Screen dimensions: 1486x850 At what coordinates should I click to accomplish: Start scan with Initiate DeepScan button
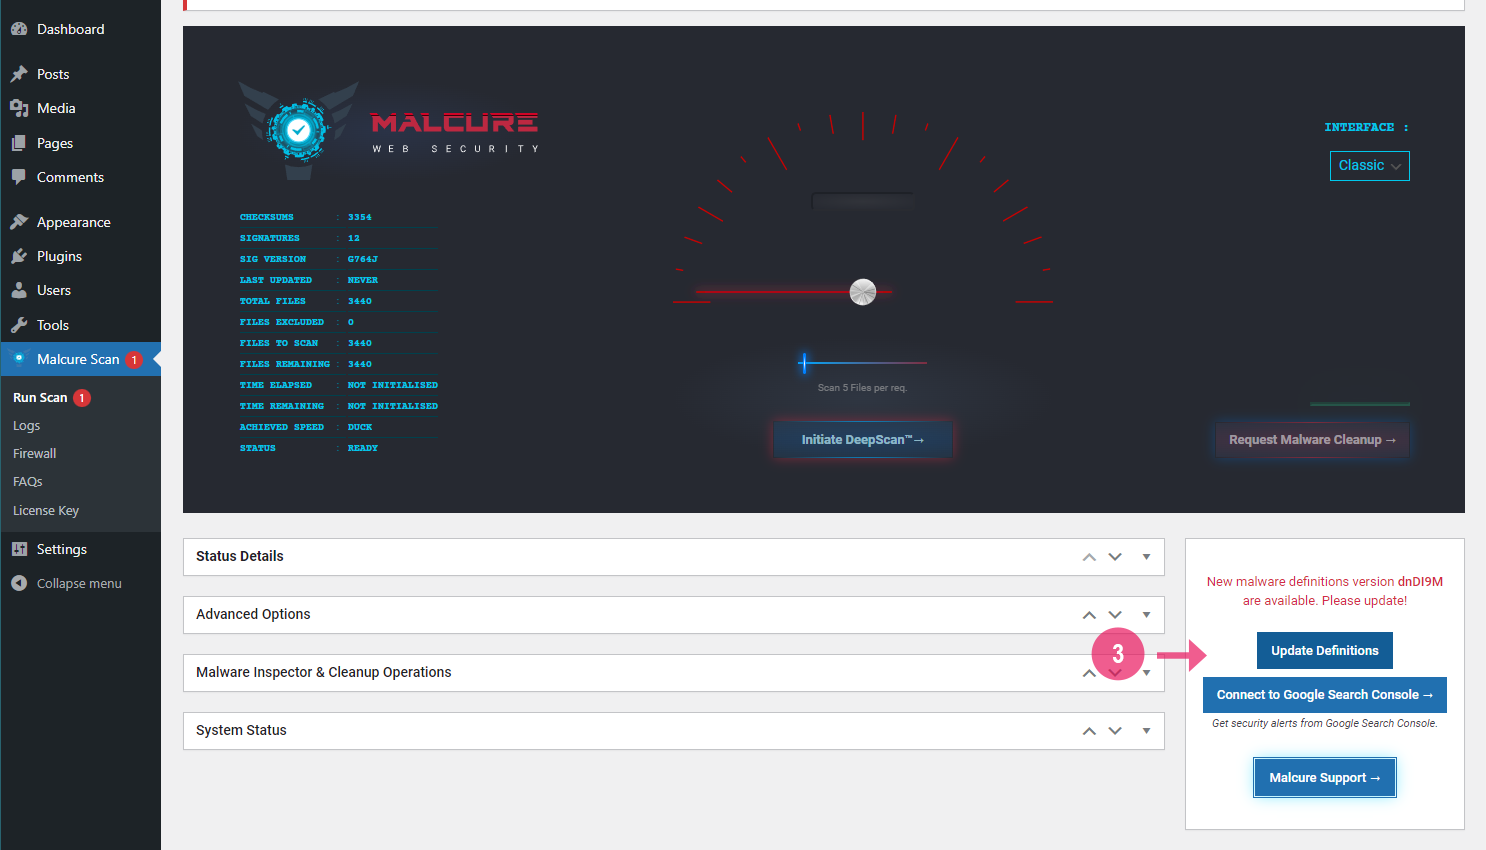[x=862, y=440]
